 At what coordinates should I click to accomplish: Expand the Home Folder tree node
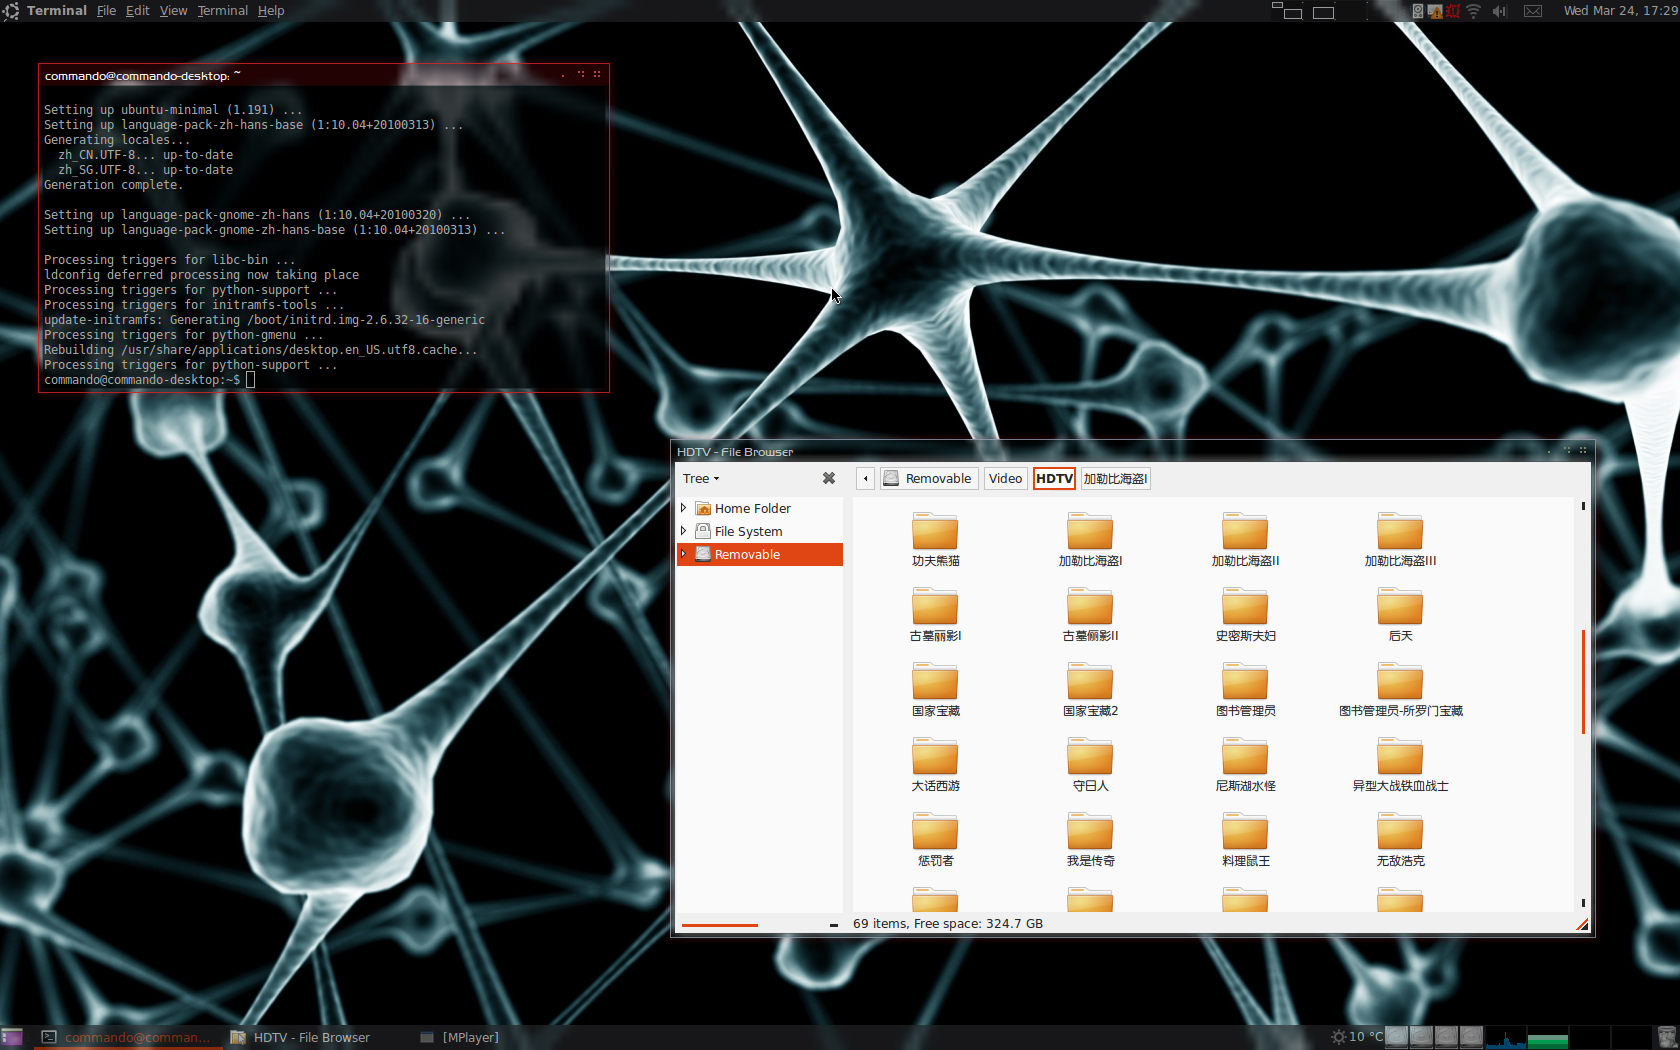[684, 508]
